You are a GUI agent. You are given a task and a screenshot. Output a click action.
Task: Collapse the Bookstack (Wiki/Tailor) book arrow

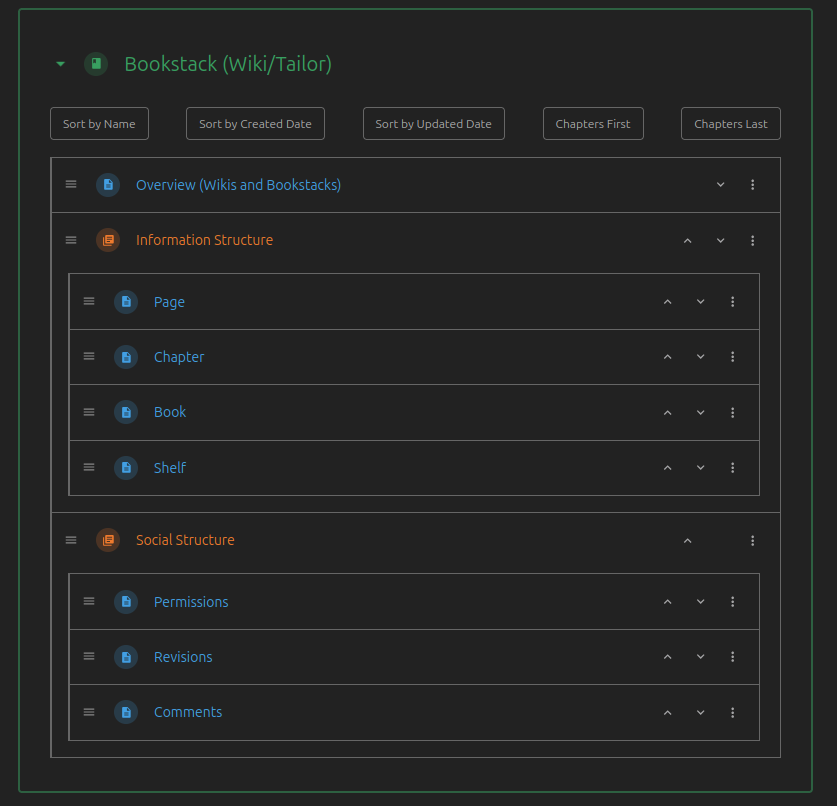60,64
